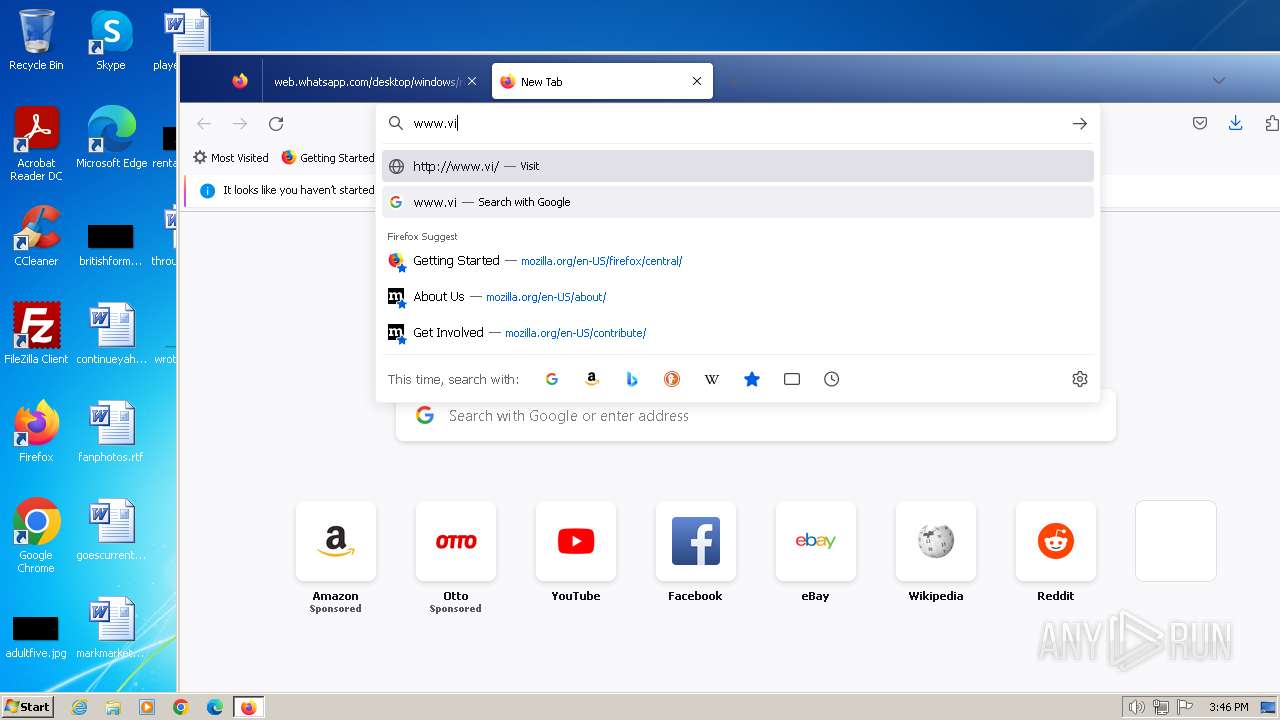Open Getting Started bookmark in toolbar

click(x=328, y=158)
